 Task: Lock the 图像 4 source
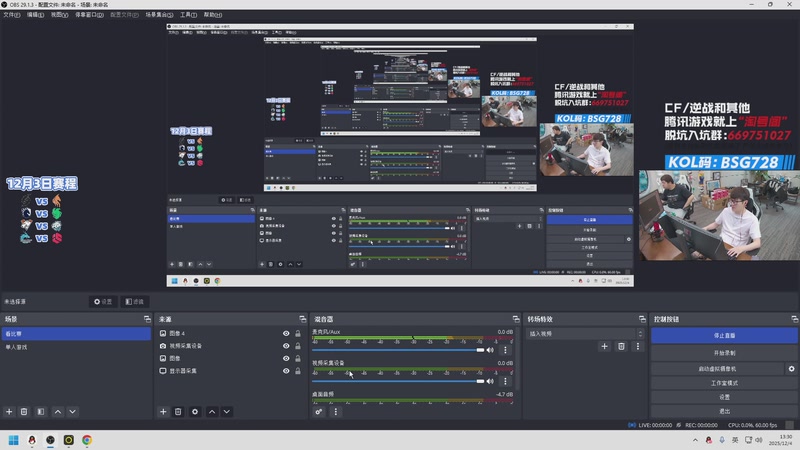298,333
